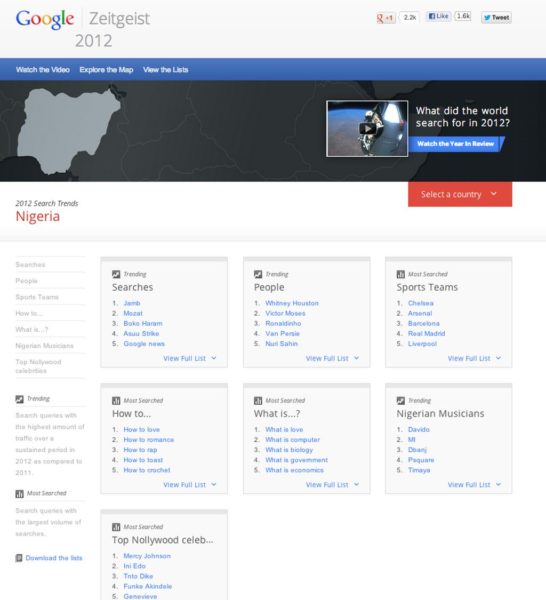Viewport: 546px width, 600px height.
Task: Play the Year in Review video thumbnail
Action: pos(367,129)
